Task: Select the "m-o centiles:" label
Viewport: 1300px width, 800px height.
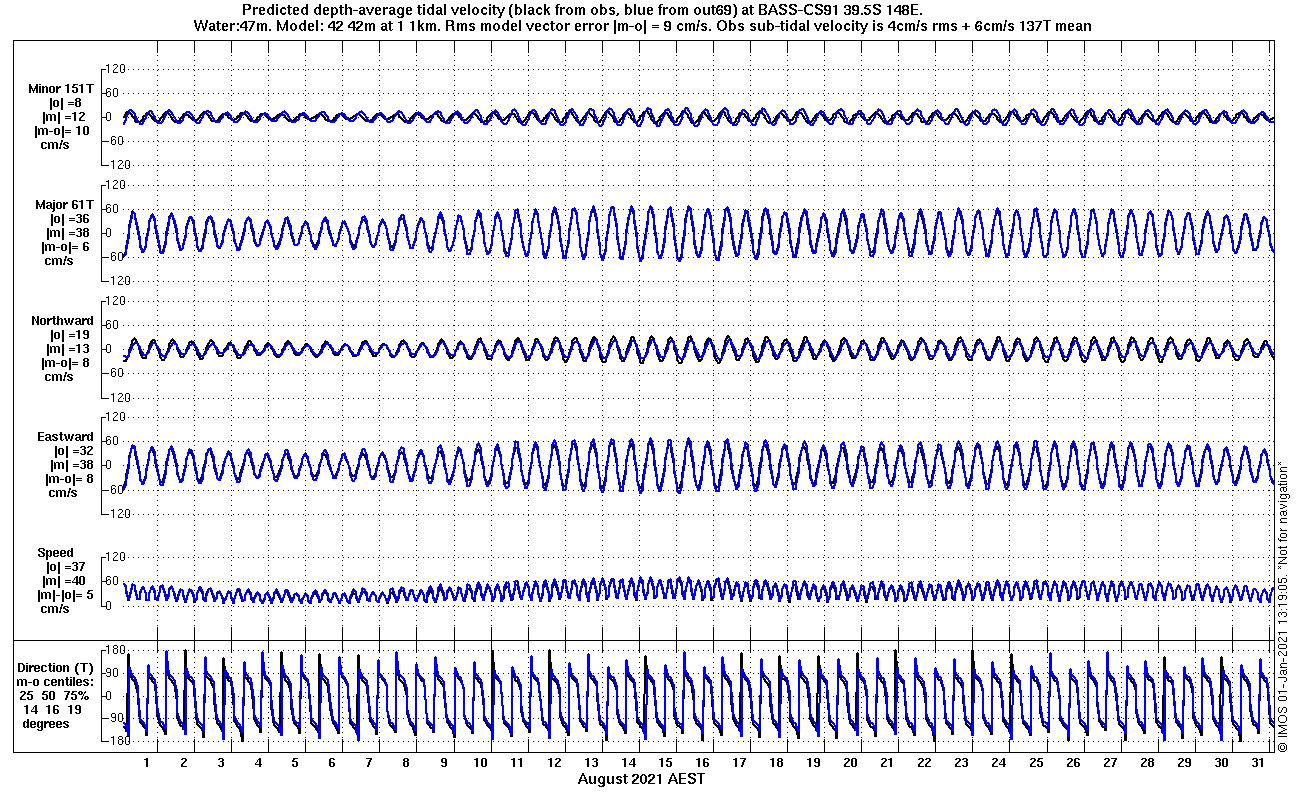Action: coord(57,682)
